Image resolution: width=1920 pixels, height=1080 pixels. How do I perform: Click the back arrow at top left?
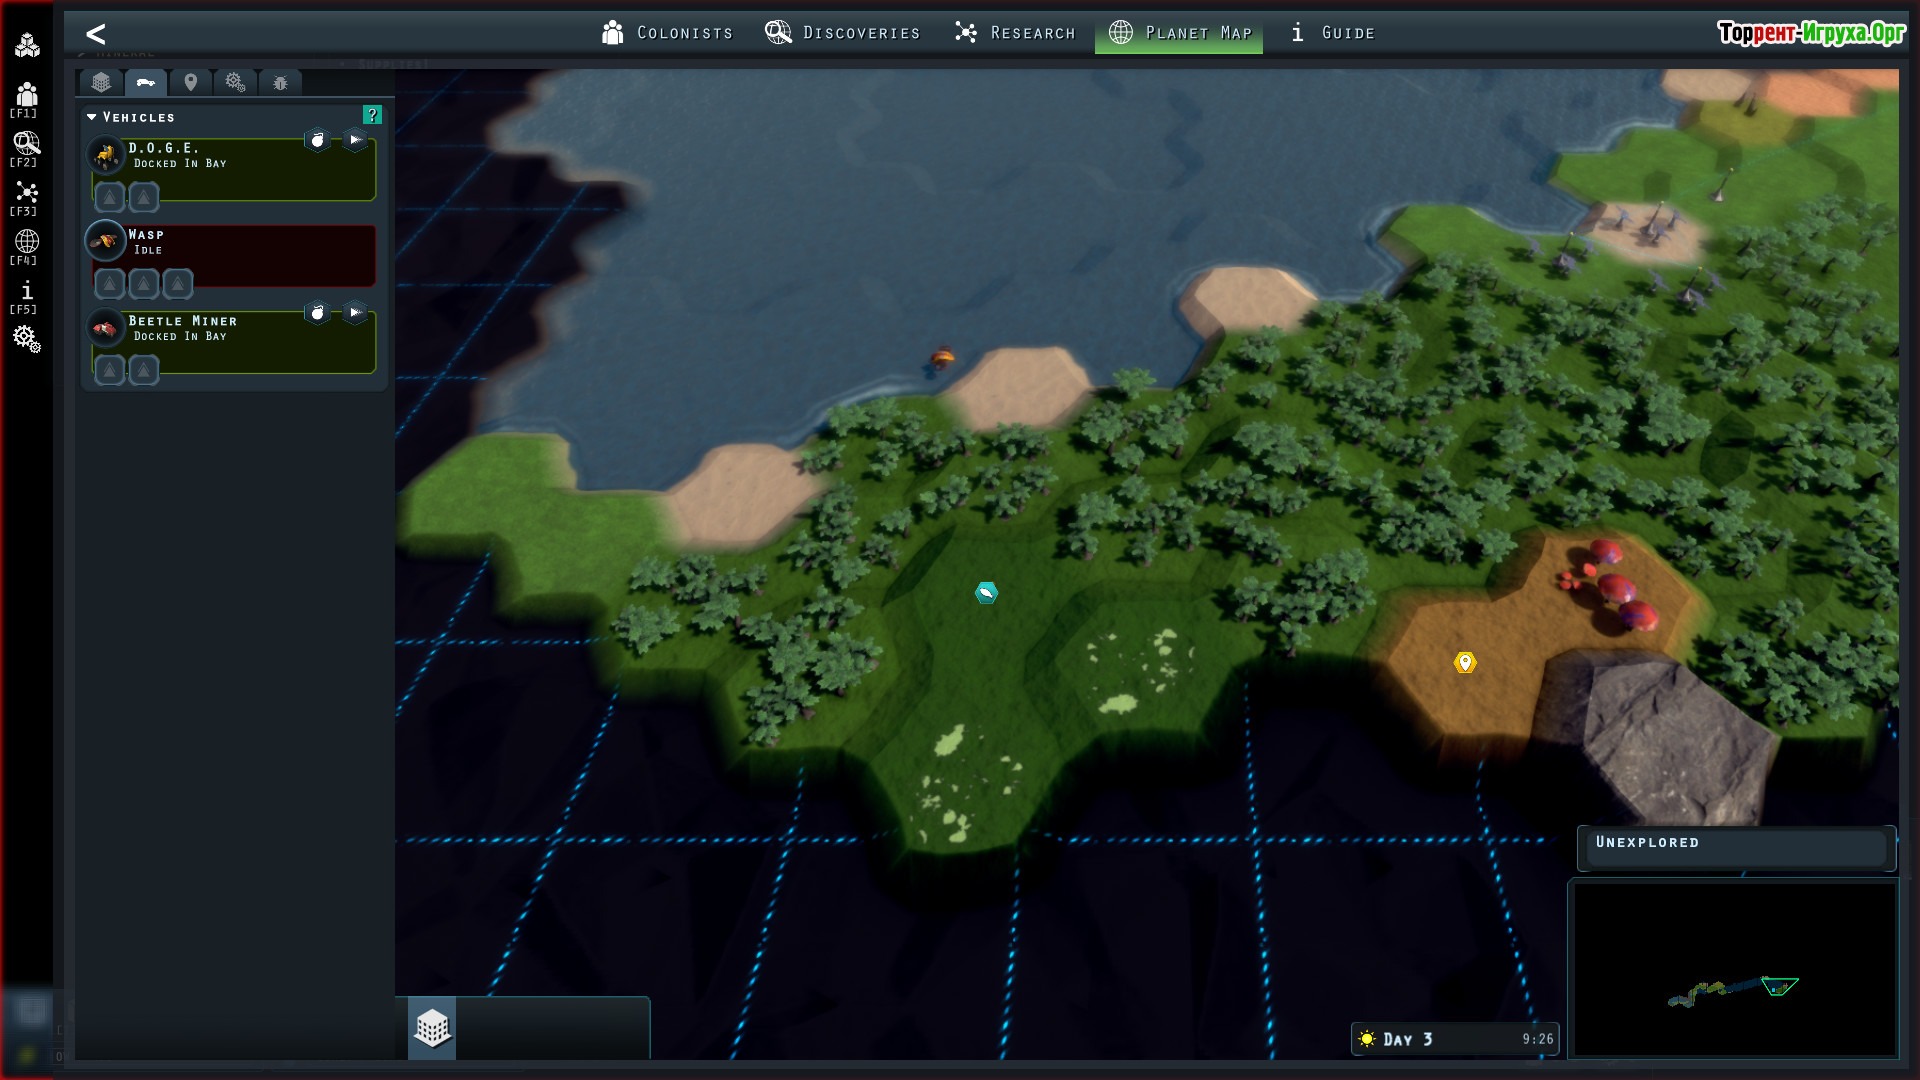(95, 34)
